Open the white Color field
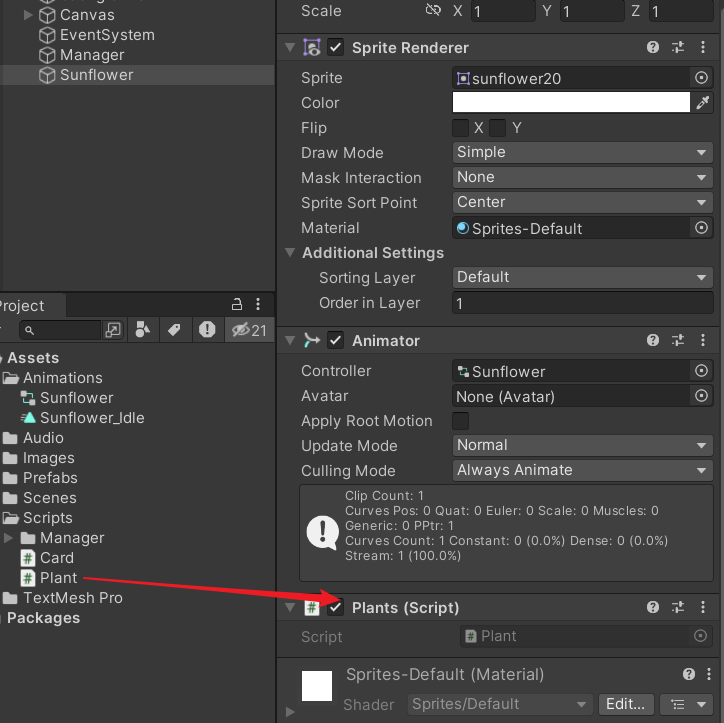The image size is (724, 723). click(571, 102)
